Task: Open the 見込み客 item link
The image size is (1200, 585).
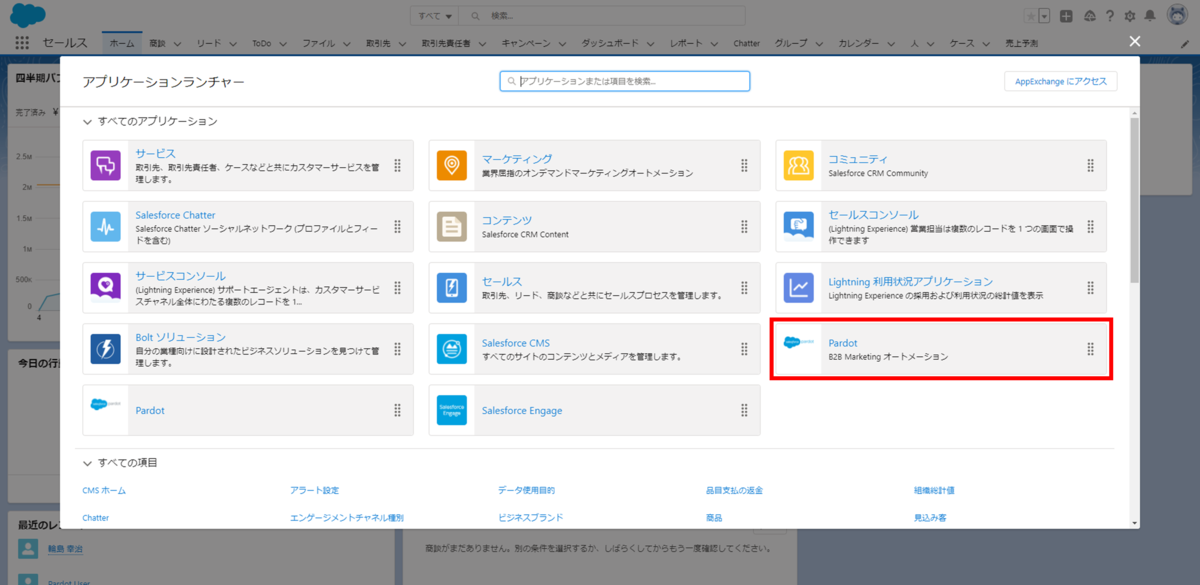Action: tap(930, 518)
